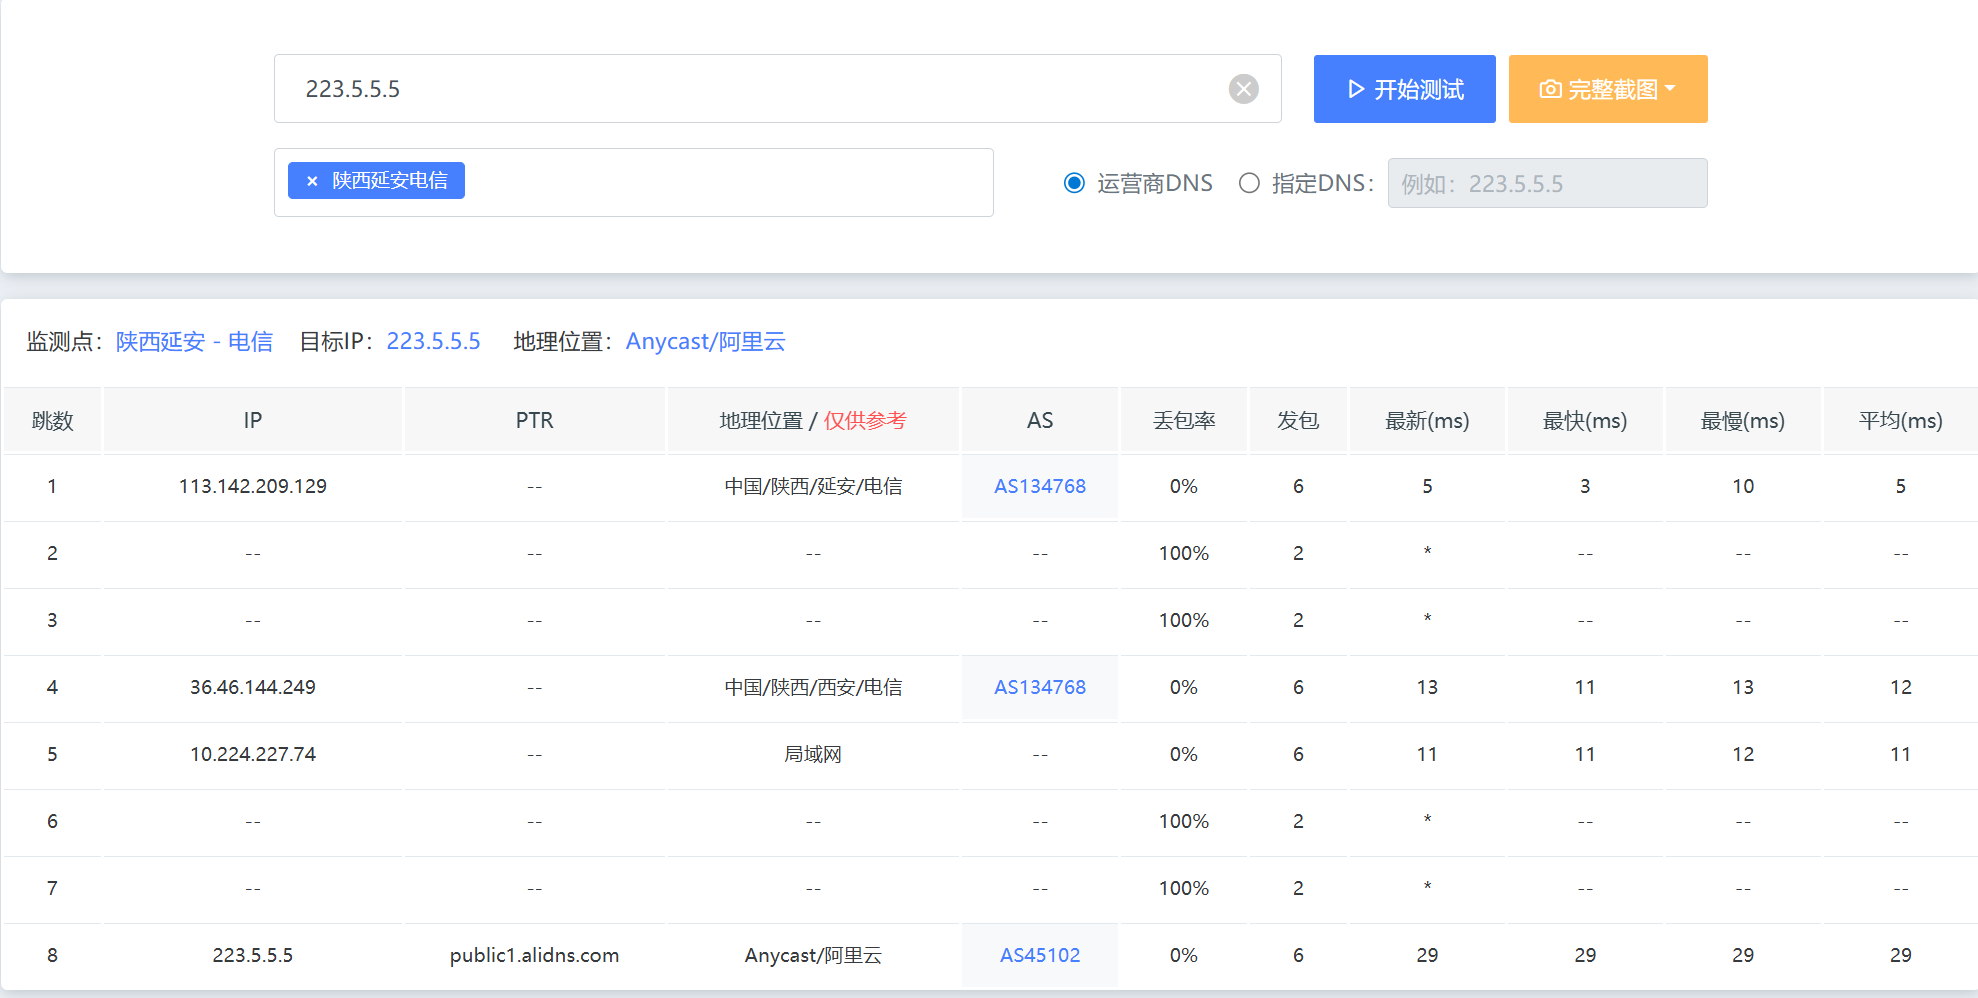This screenshot has height=998, width=1978.
Task: Click AS134768 for hop 1
Action: 1040,487
